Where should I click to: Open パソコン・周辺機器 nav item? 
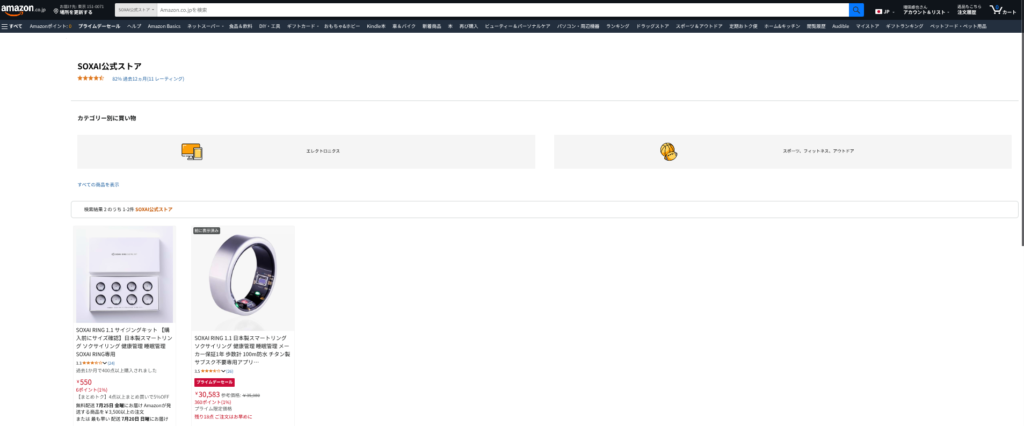[x=578, y=26]
